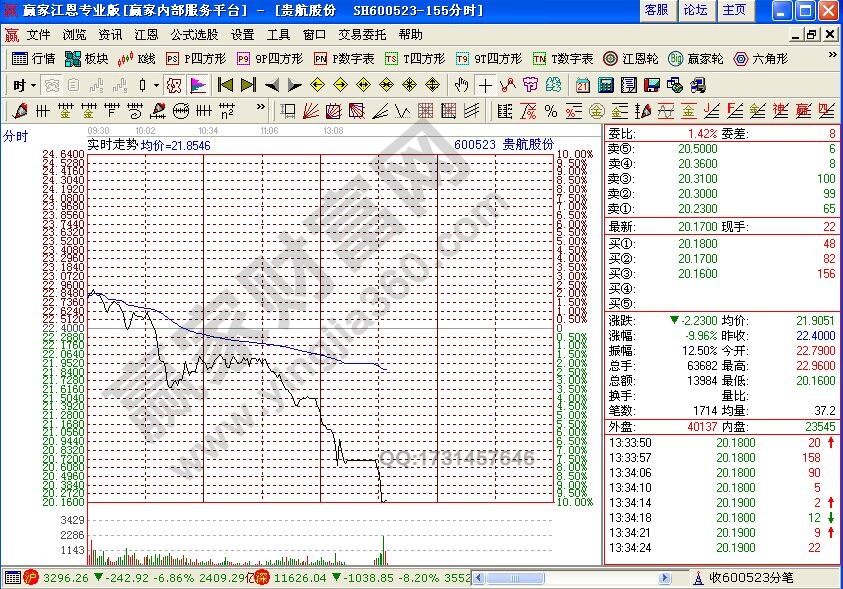The image size is (843, 589).
Task: Click the K线 candlestick chart icon
Action: tap(140, 59)
